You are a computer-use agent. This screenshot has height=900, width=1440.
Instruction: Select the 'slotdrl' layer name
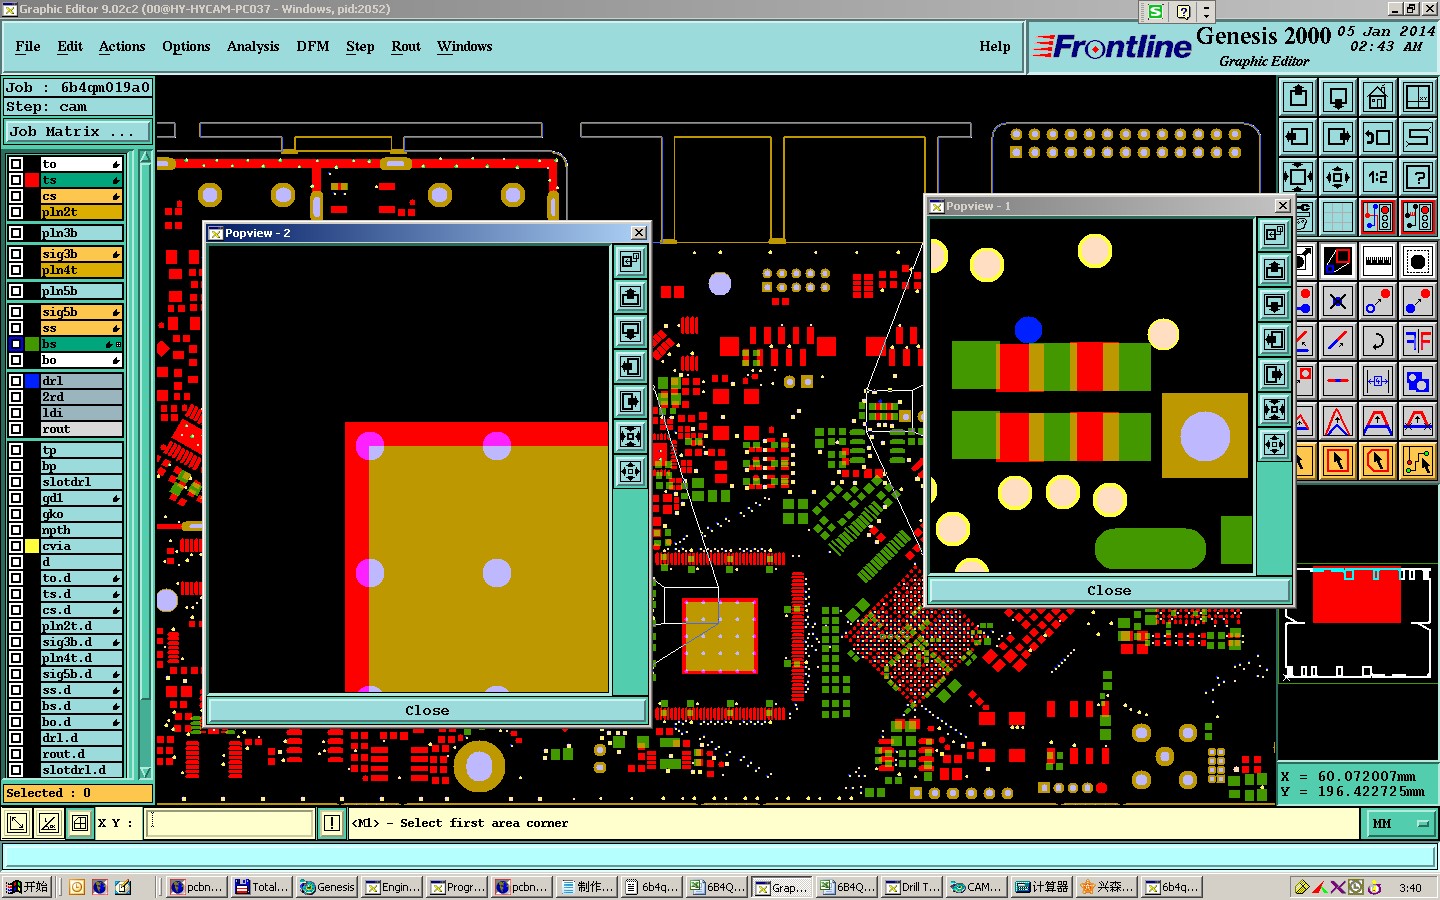(x=81, y=482)
